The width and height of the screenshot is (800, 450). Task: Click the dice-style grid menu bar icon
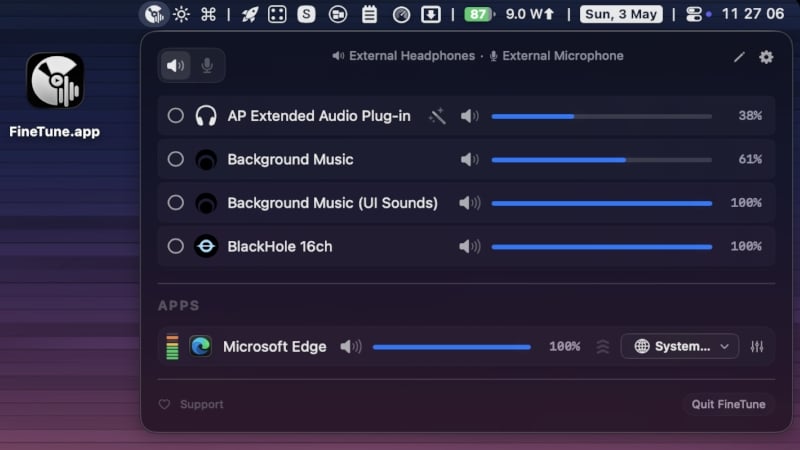[277, 14]
